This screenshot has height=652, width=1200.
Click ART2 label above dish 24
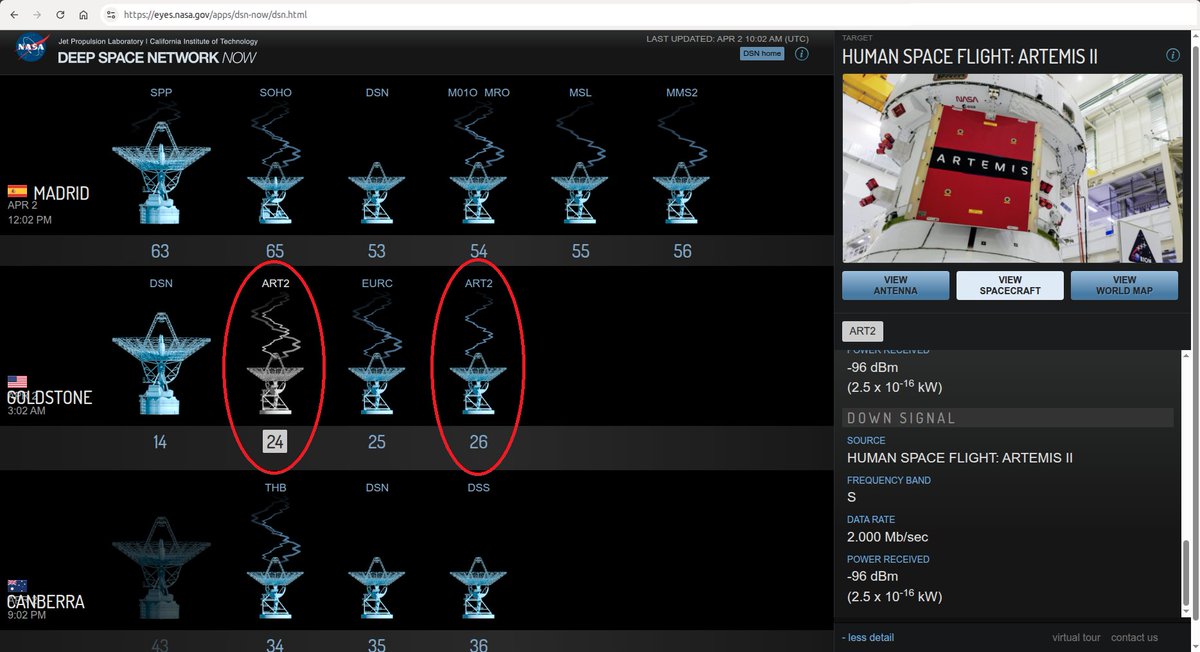[x=275, y=283]
